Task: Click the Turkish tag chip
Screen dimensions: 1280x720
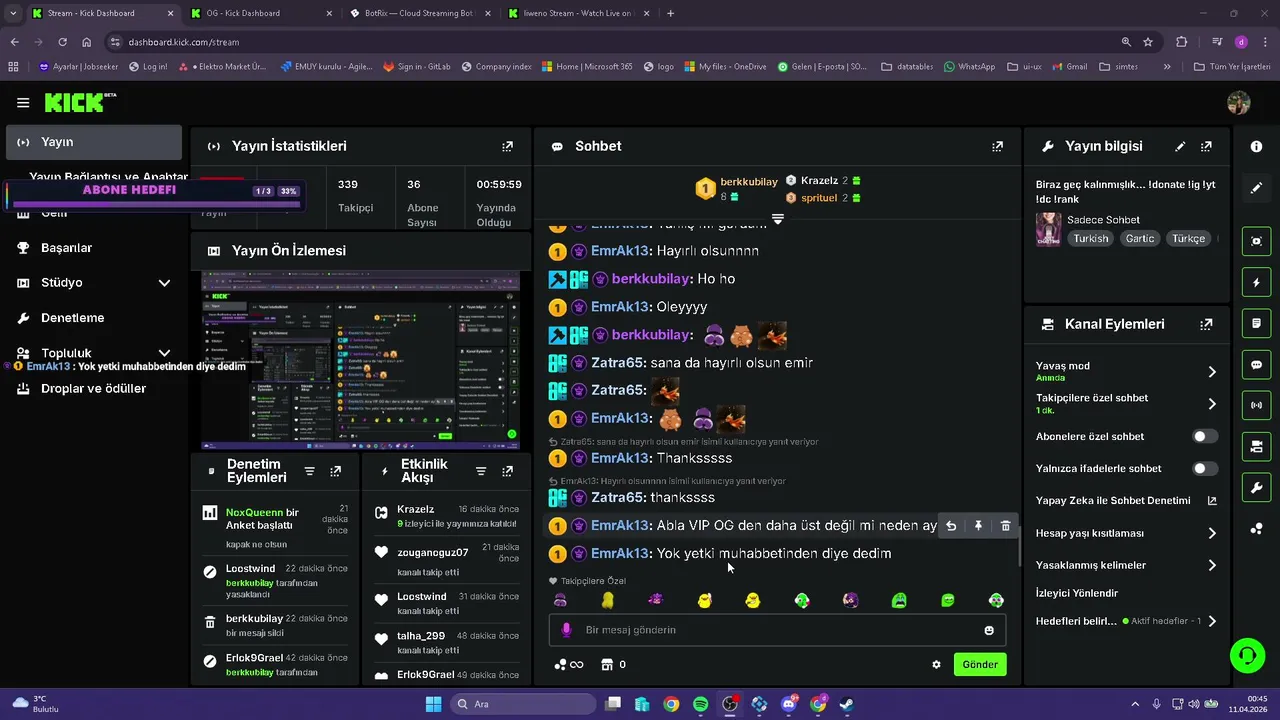Action: click(1091, 238)
